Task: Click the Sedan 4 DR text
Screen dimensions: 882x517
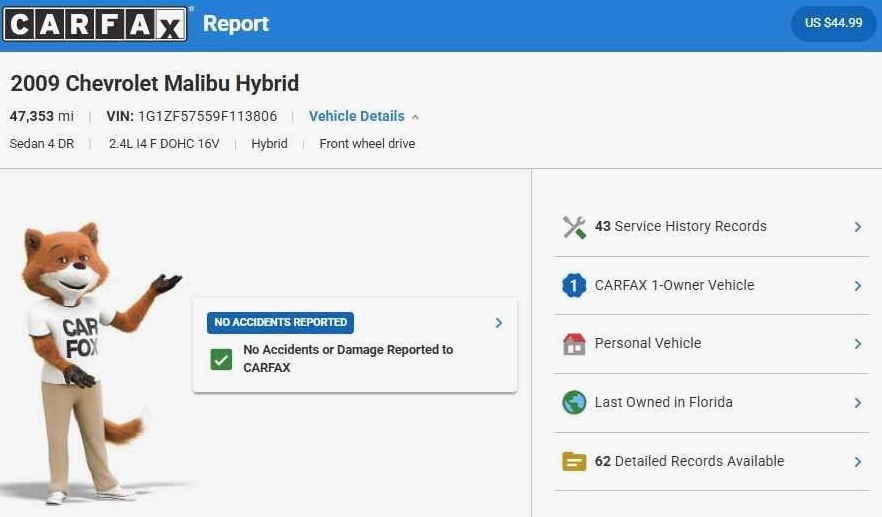Action: coord(42,143)
